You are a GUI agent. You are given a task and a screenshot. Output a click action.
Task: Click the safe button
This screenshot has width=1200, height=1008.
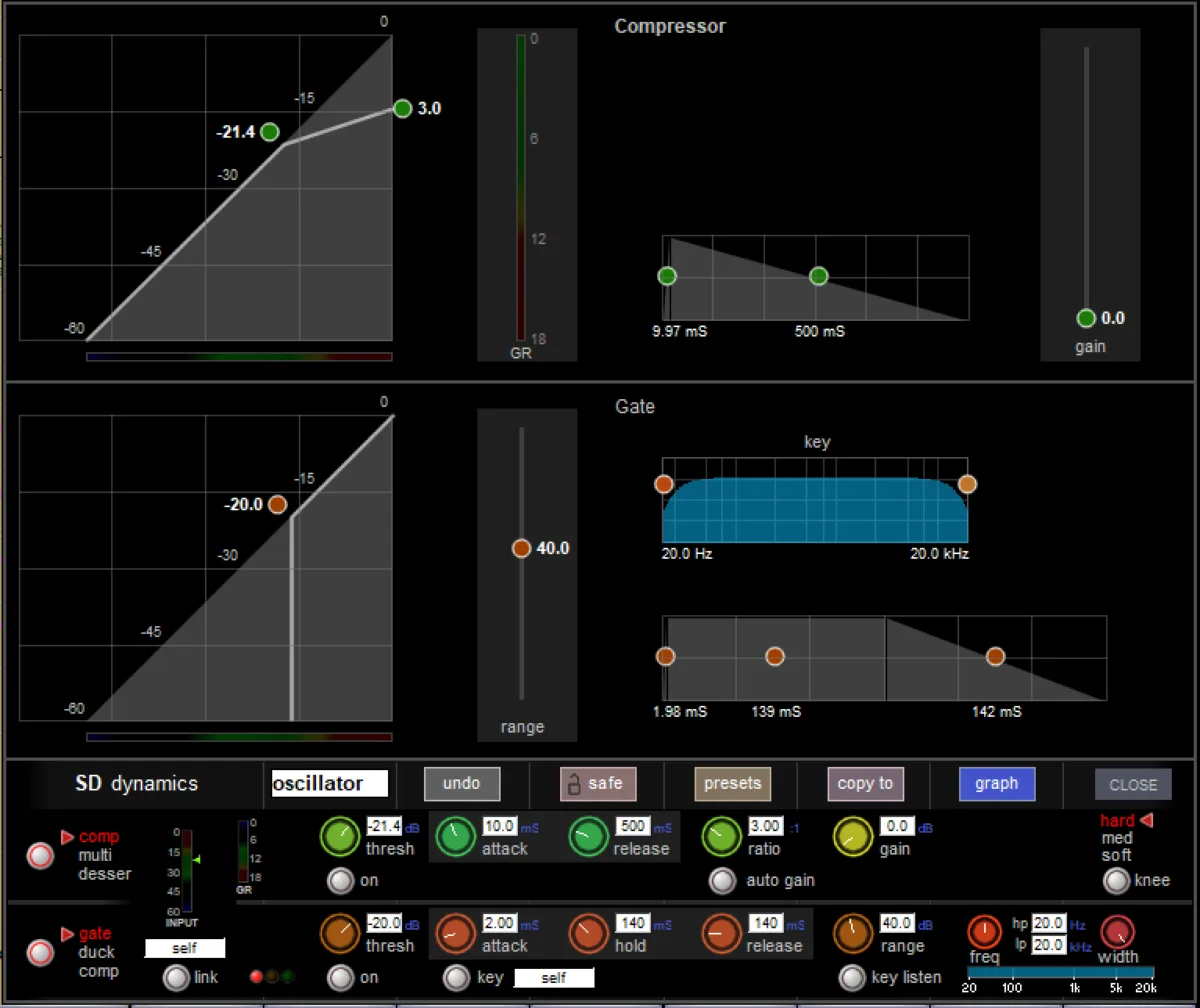(598, 784)
